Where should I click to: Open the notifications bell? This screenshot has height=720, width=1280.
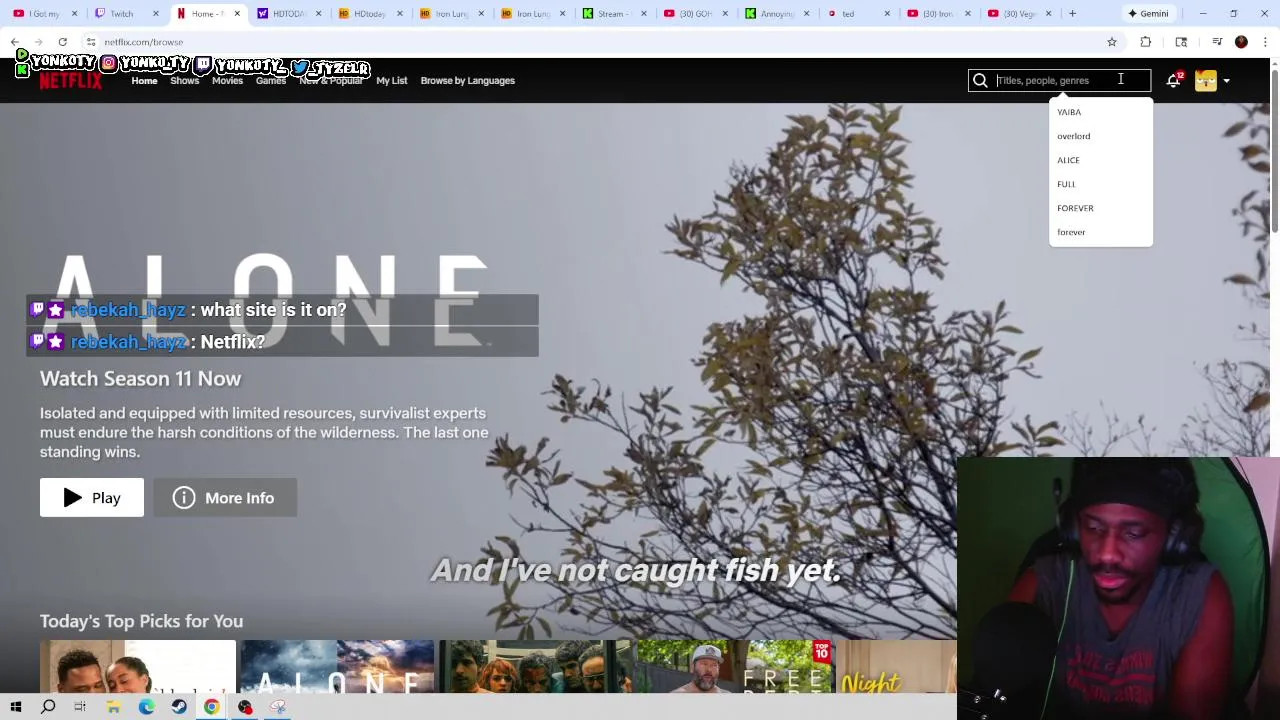[1173, 81]
